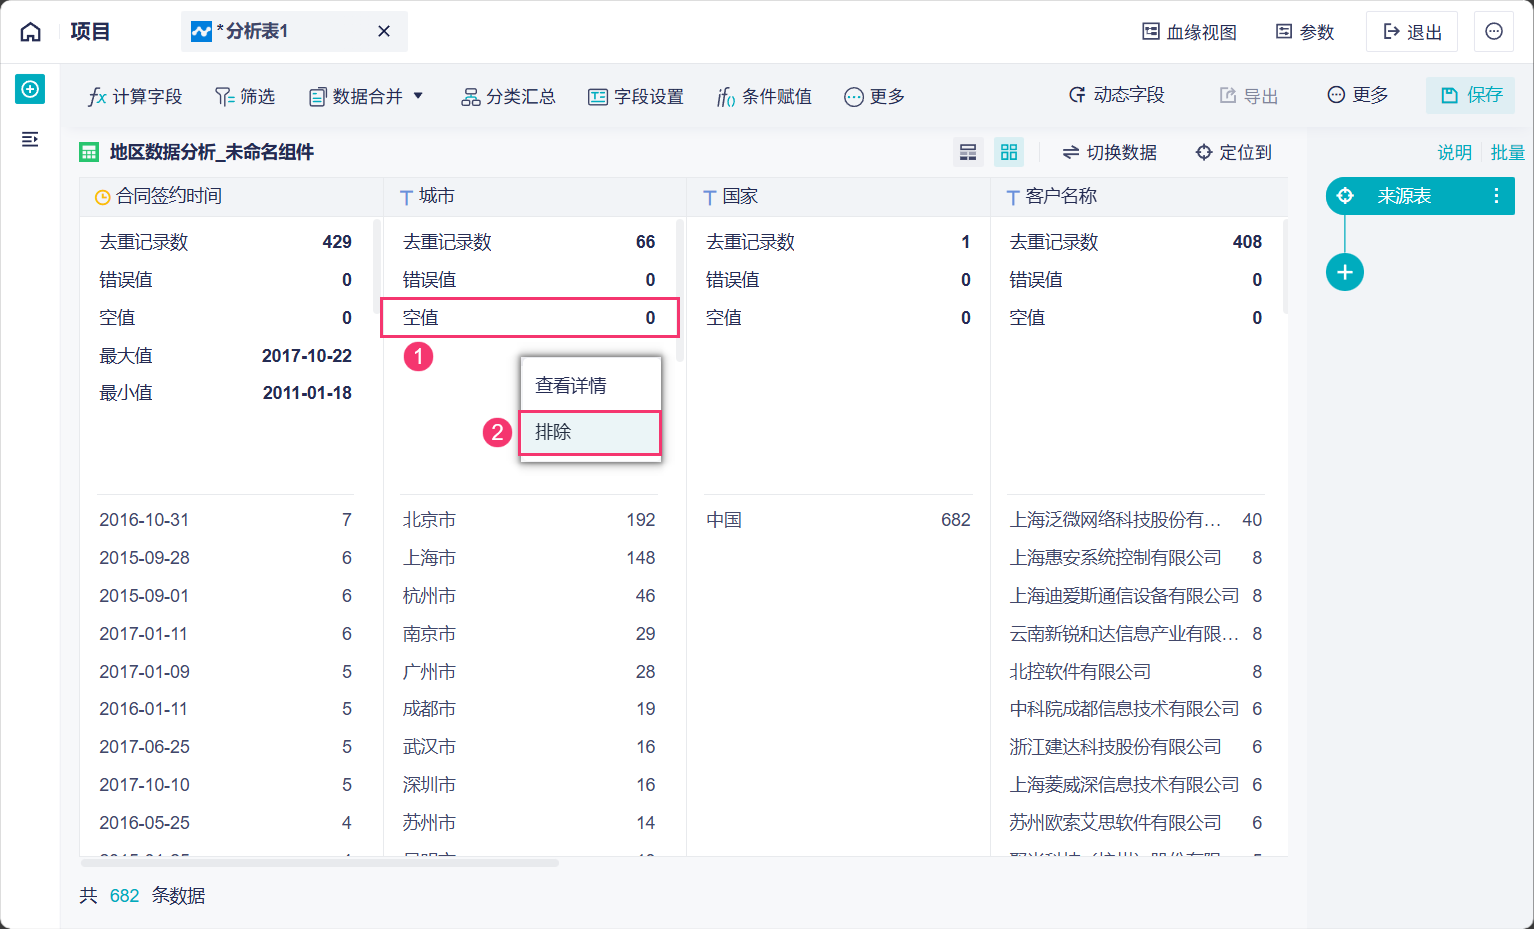Open 字段设置 field settings
Image resolution: width=1534 pixels, height=929 pixels.
[x=636, y=96]
